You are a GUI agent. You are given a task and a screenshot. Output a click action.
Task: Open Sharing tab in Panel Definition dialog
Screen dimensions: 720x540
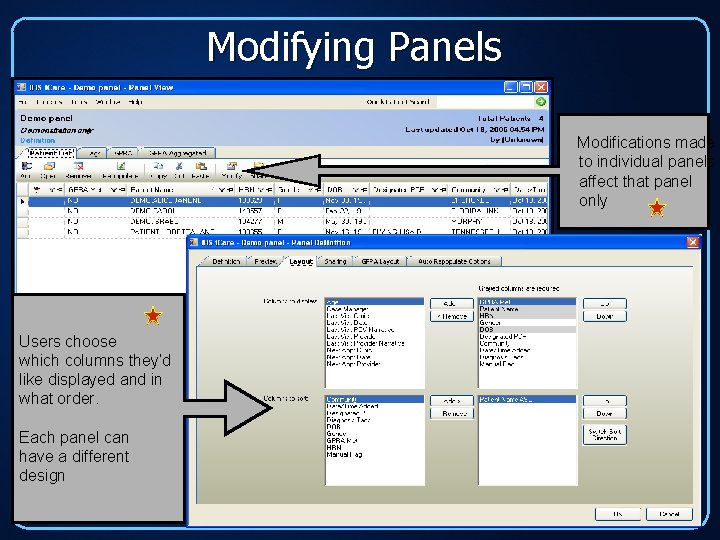point(335,261)
